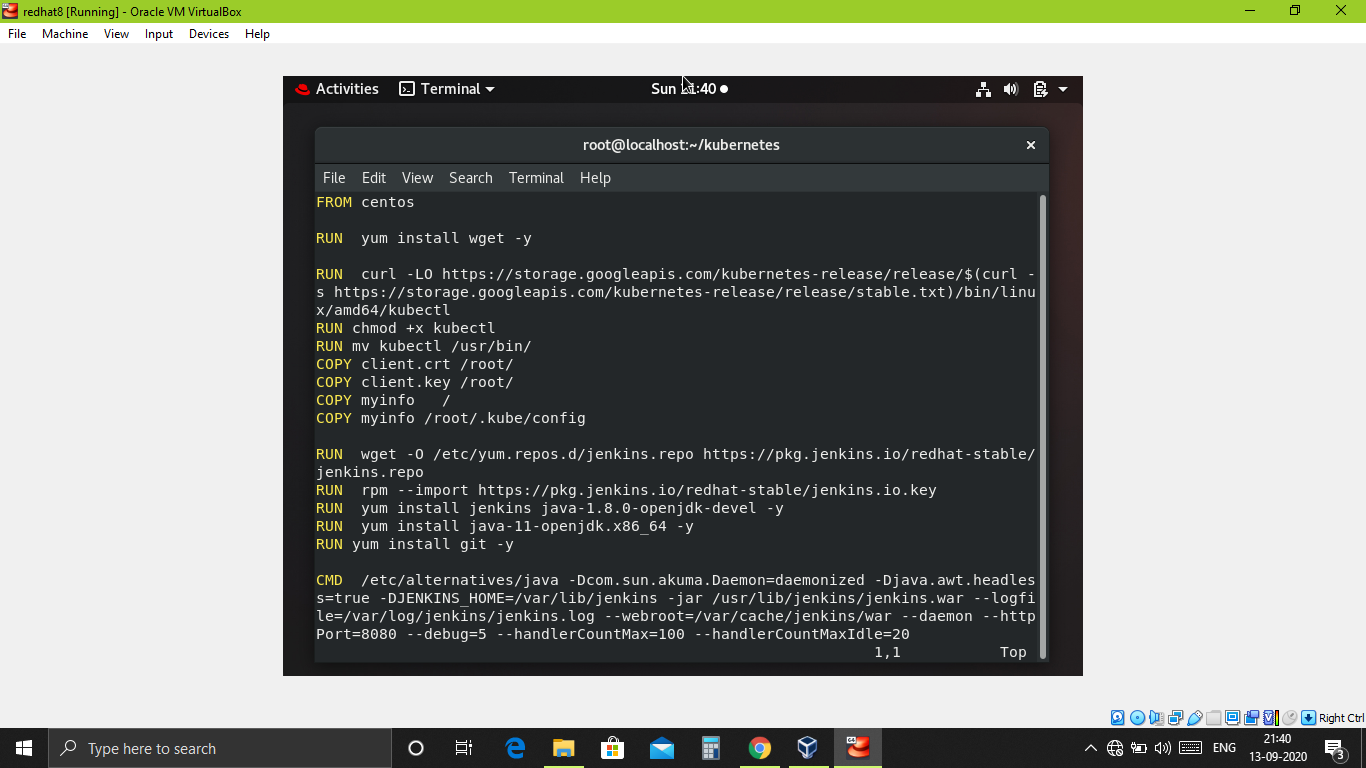1366x768 pixels.
Task: Open the terminal's View menu
Action: point(417,178)
